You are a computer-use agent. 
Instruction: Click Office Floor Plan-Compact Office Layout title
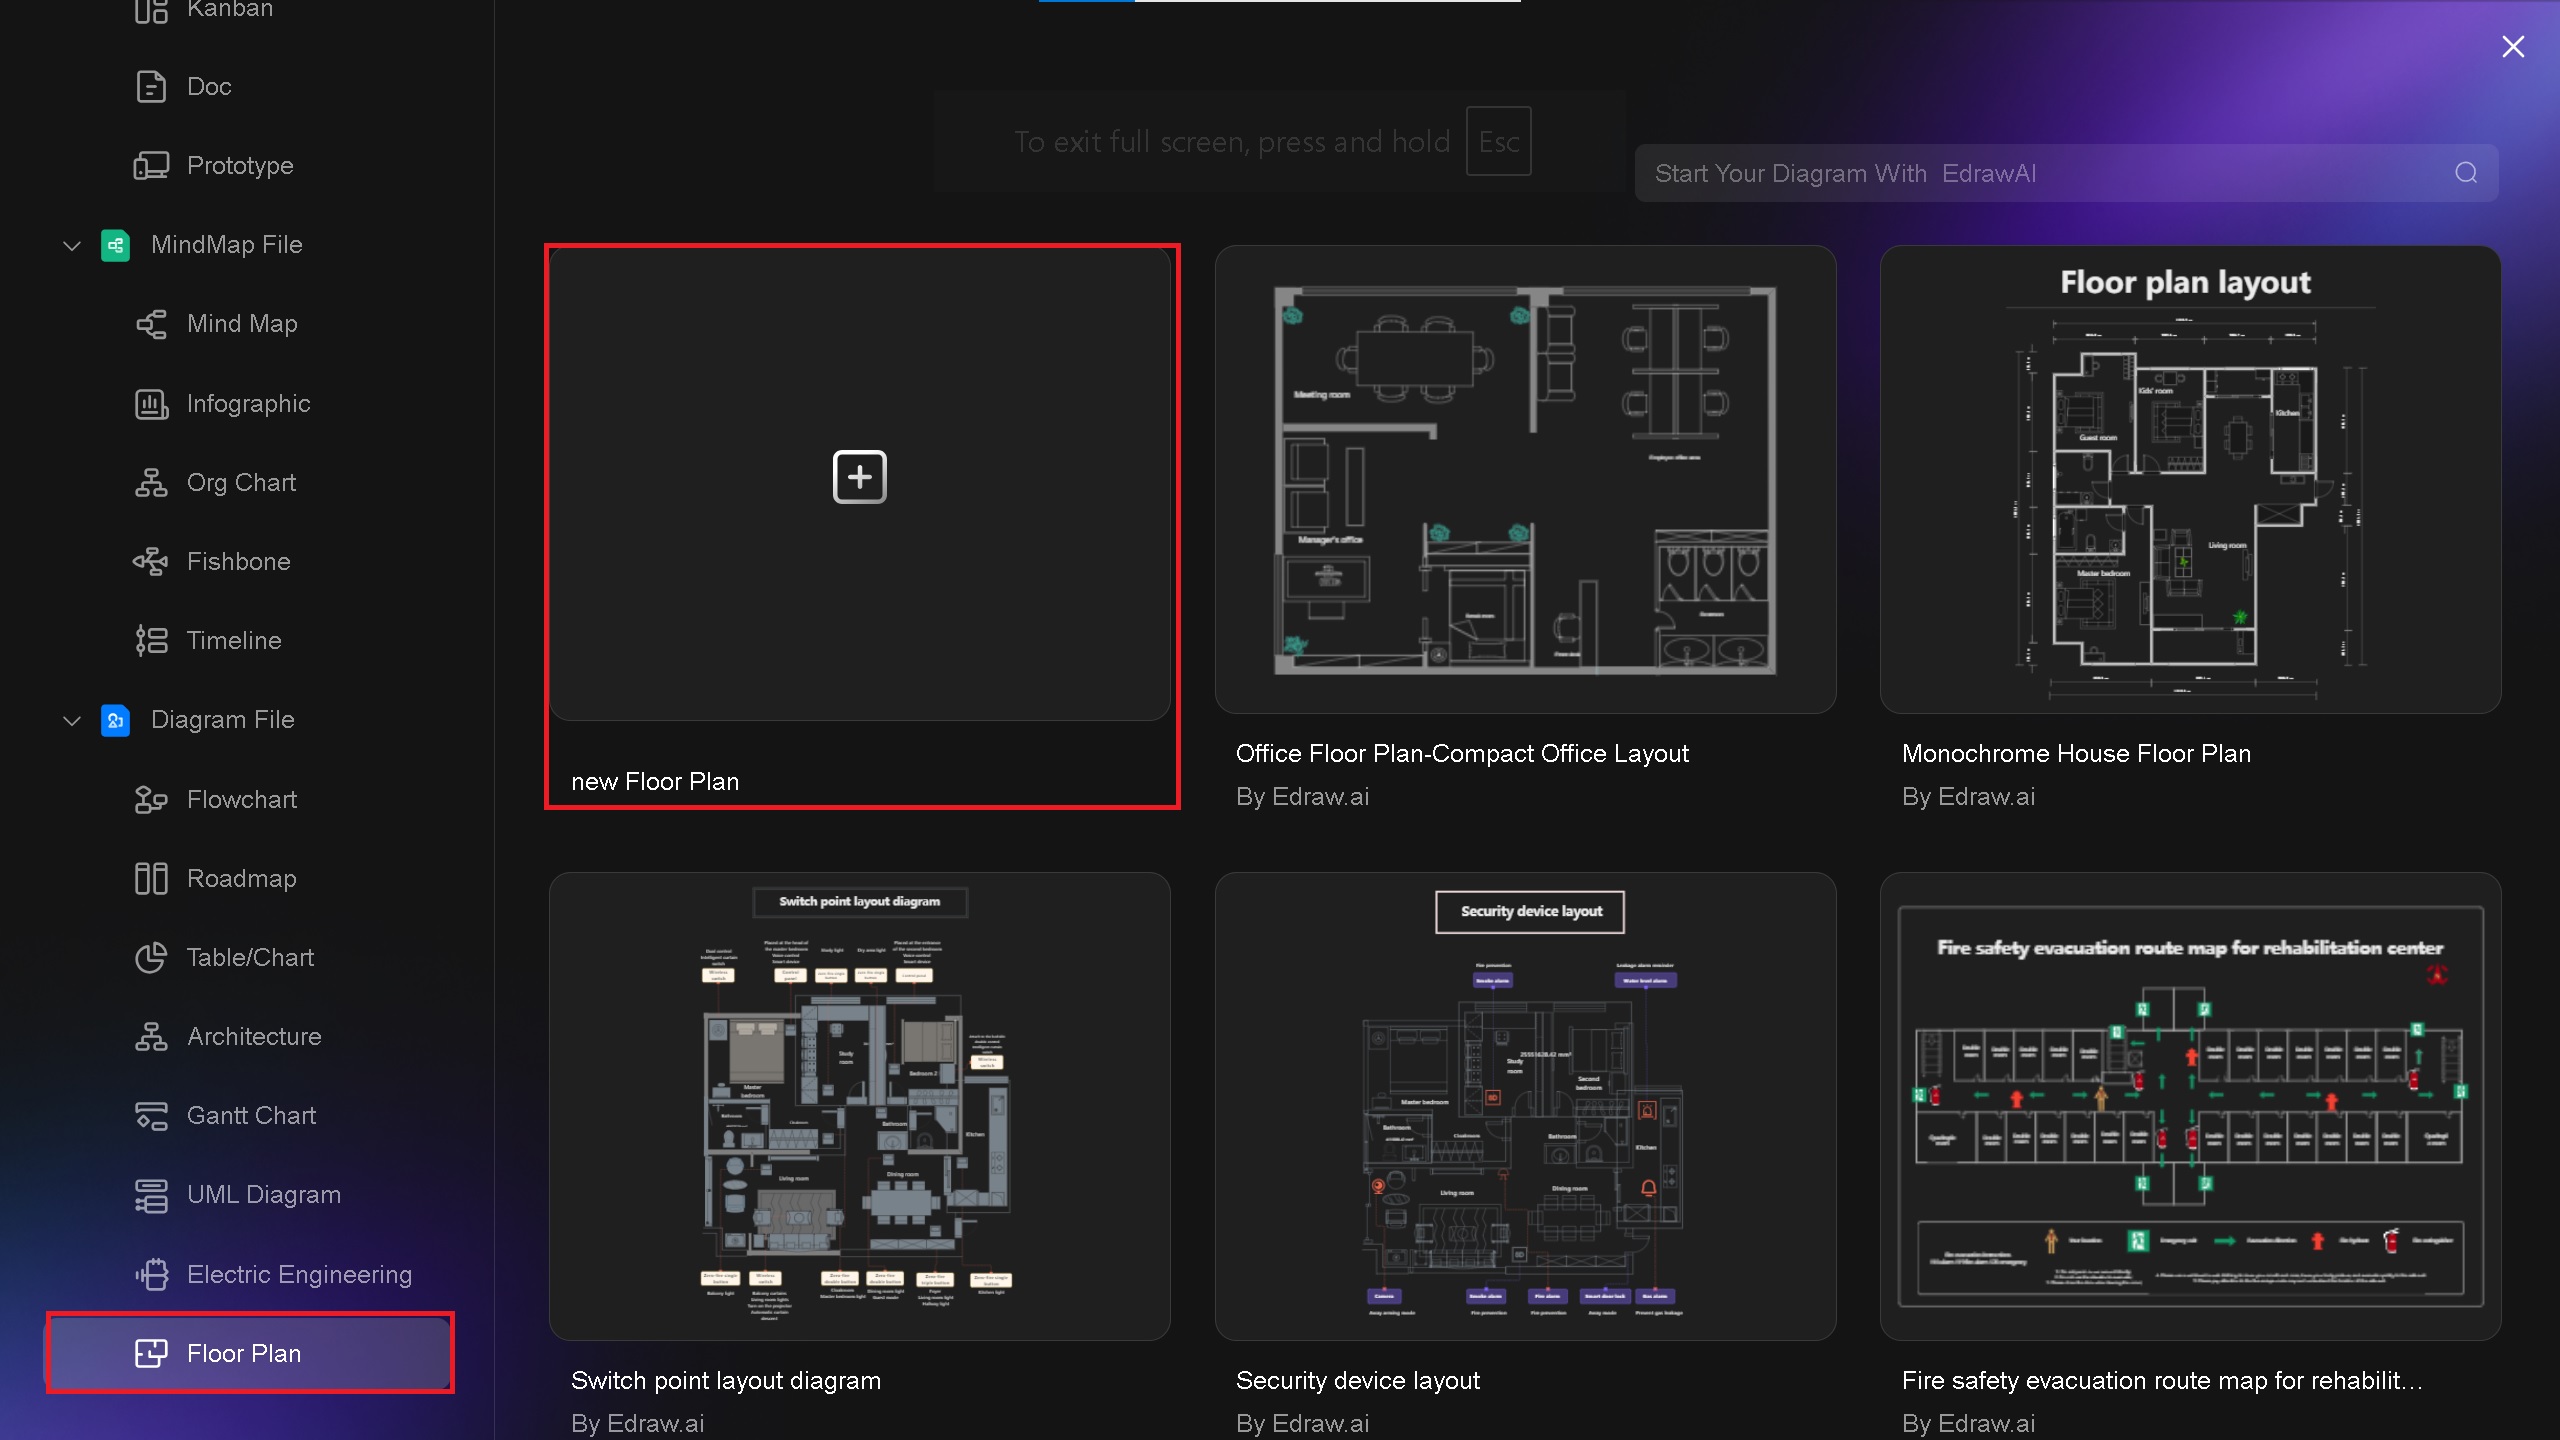pos(1462,754)
